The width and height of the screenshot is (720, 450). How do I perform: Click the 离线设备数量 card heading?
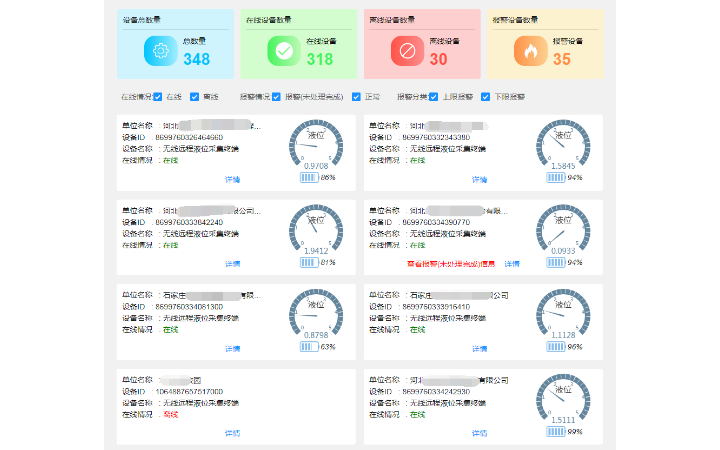[x=392, y=20]
